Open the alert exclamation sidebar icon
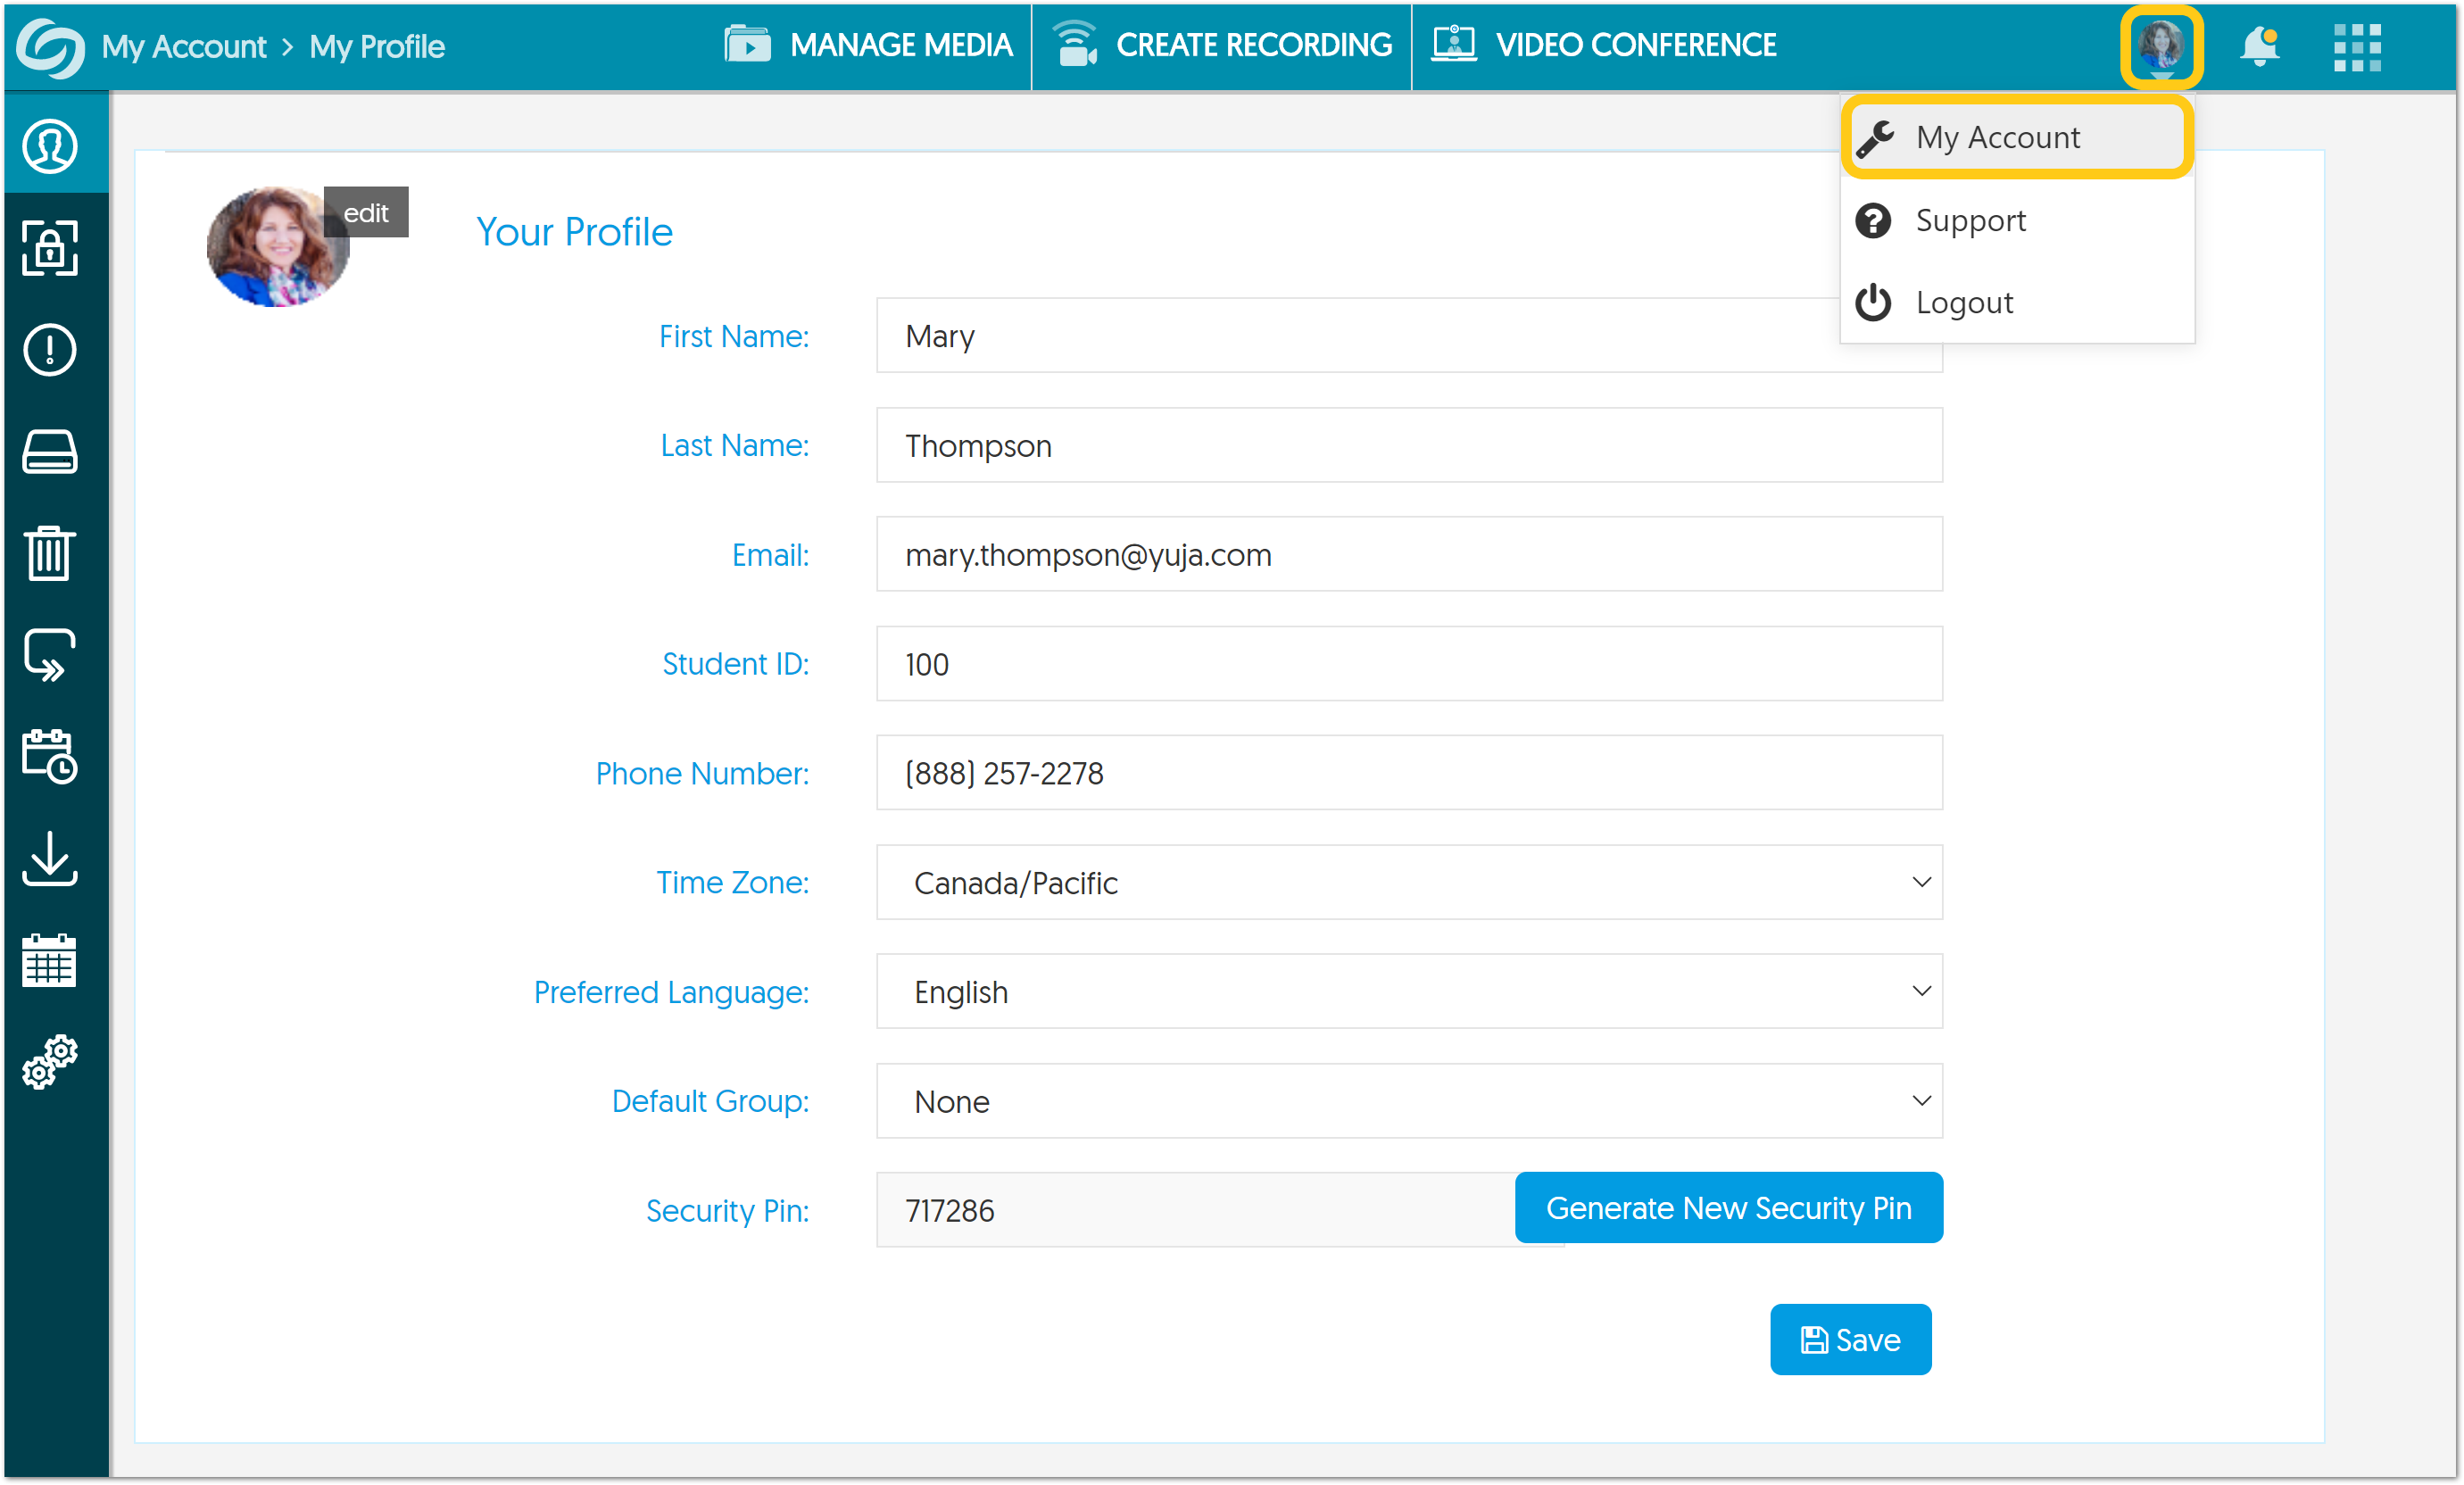The image size is (2464, 1485). (50, 350)
